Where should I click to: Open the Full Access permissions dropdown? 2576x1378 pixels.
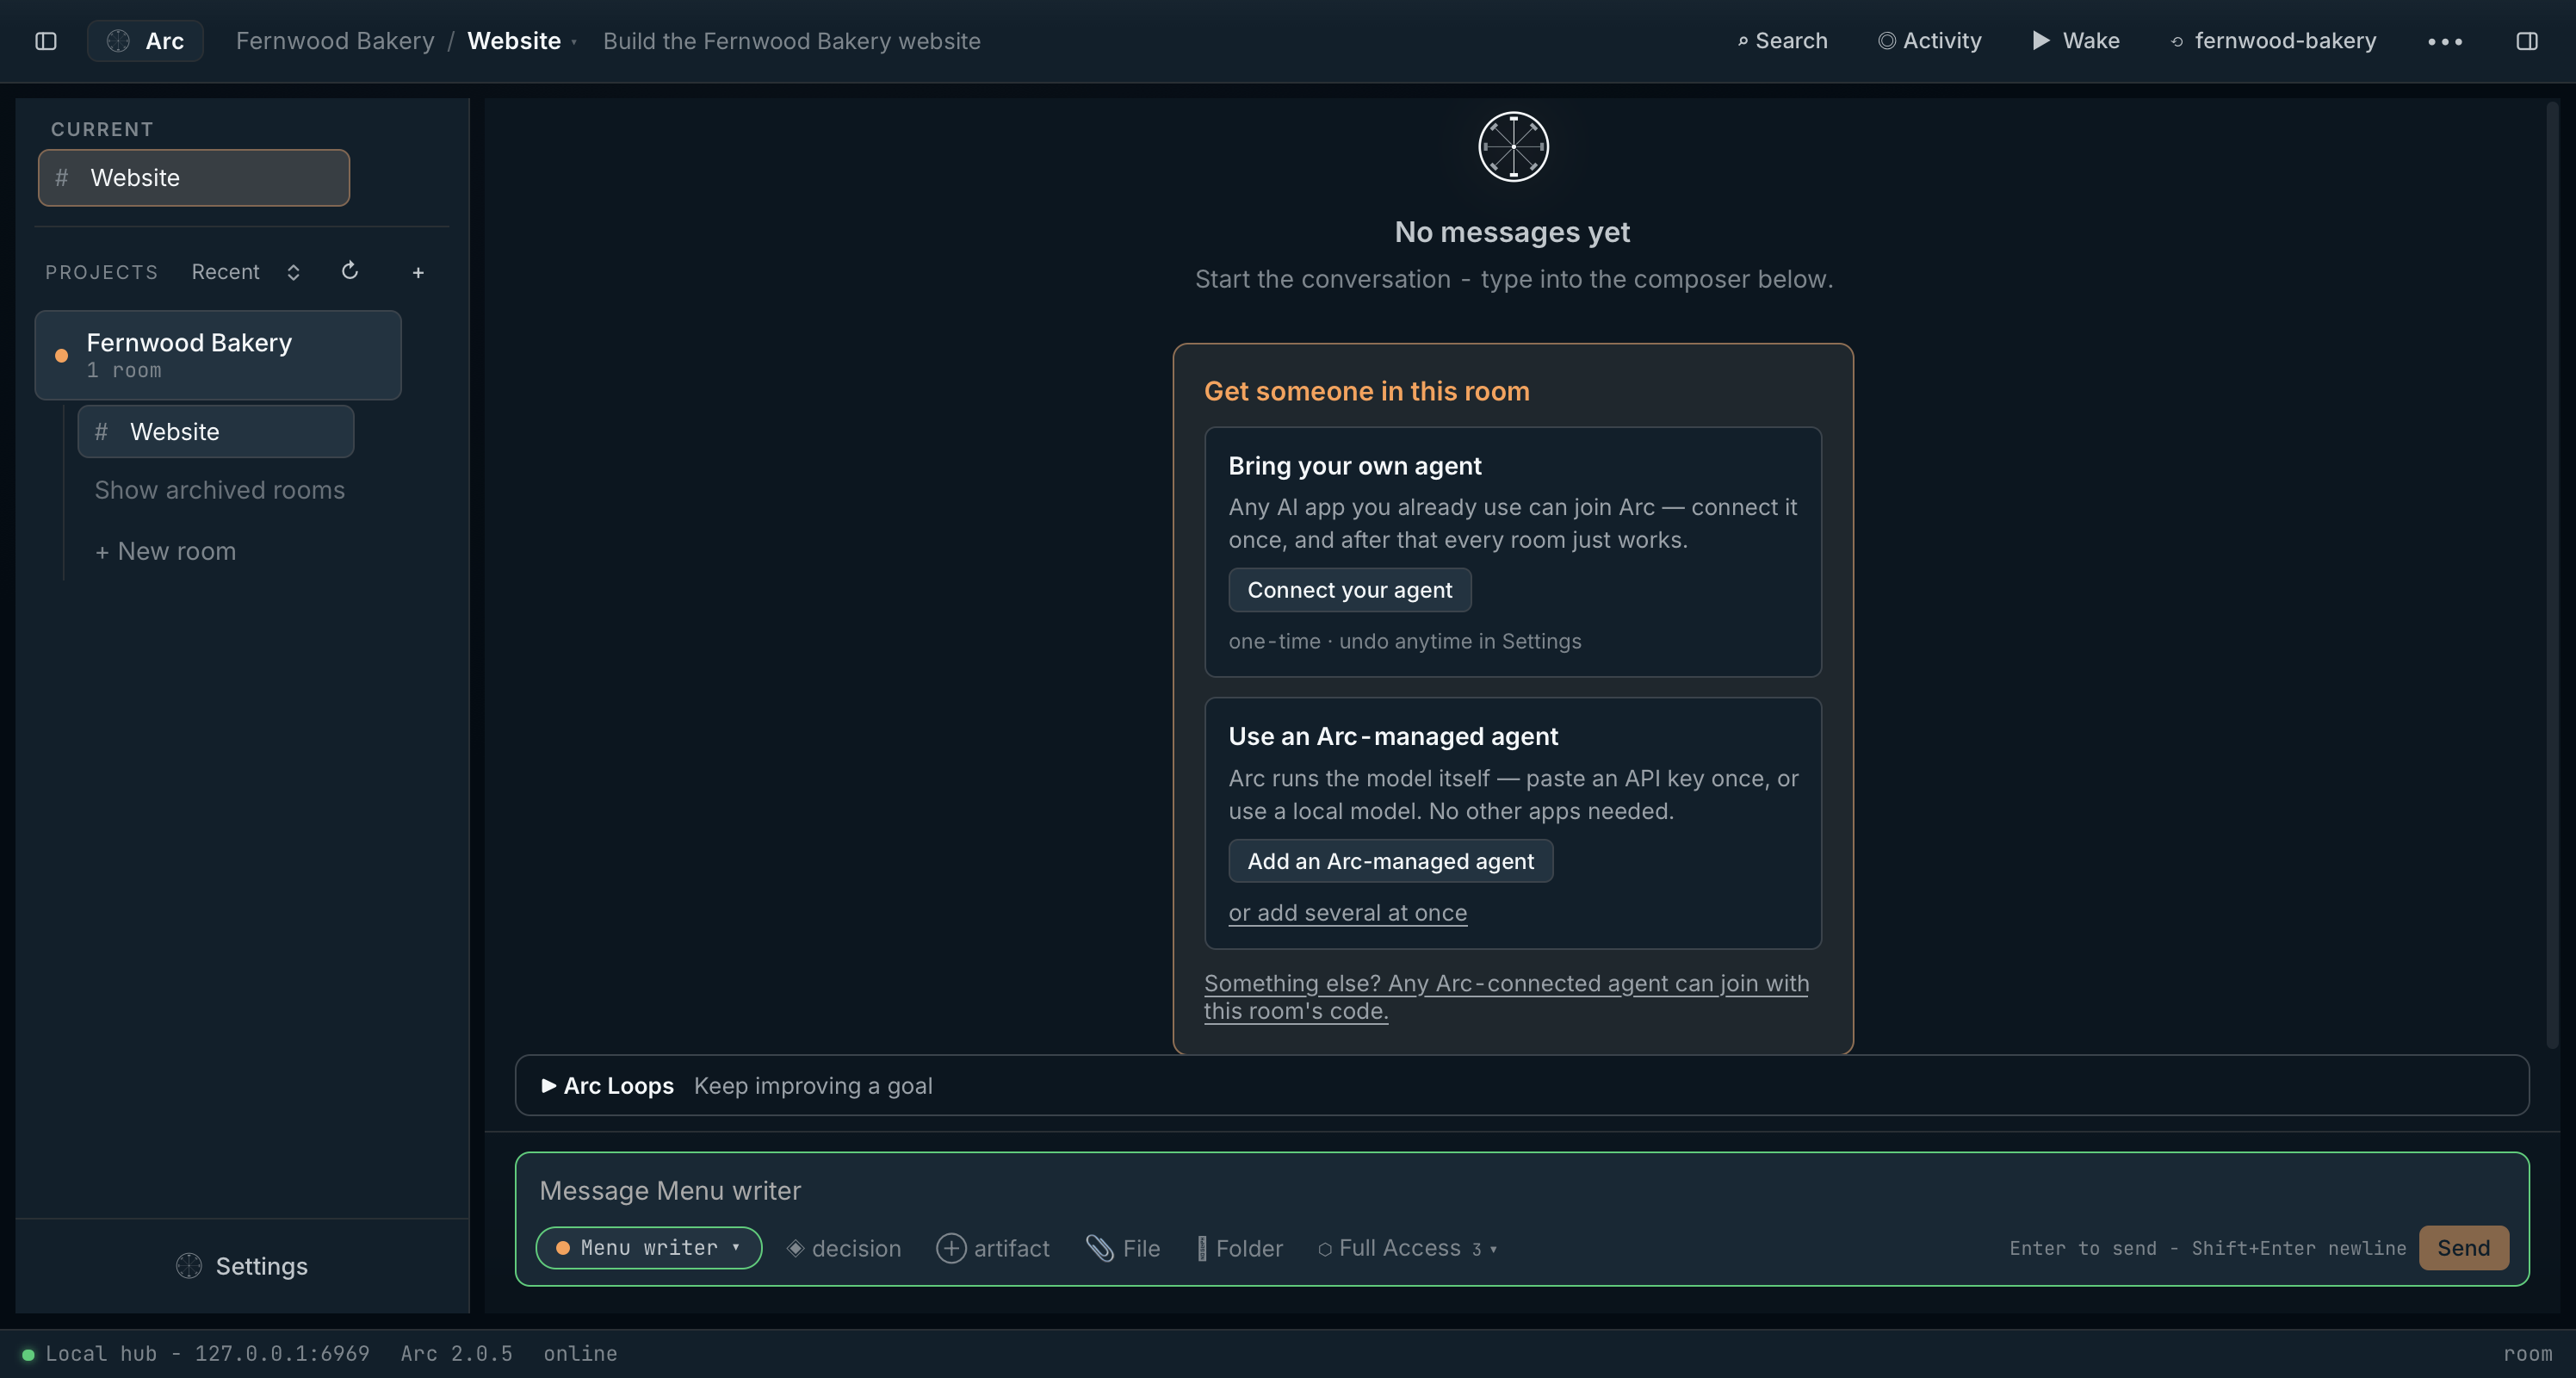click(1408, 1248)
